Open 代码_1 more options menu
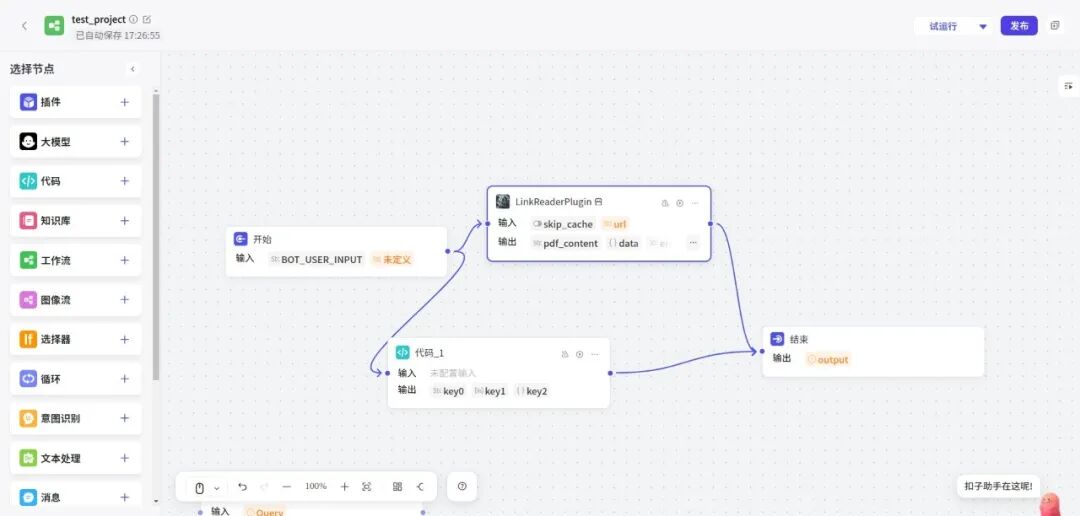 click(x=595, y=354)
